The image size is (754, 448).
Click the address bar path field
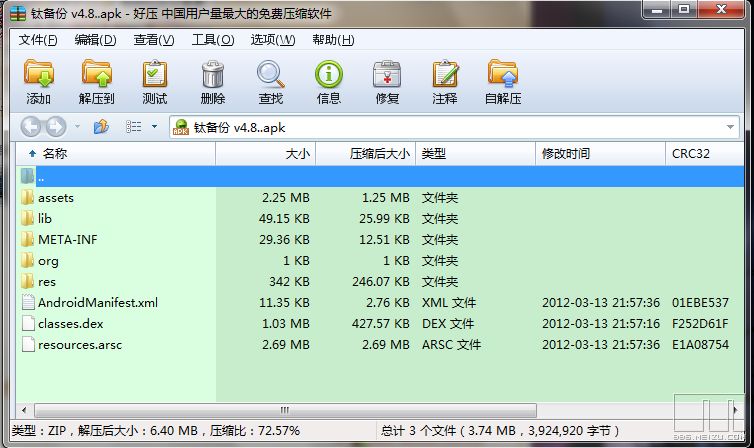[x=454, y=127]
